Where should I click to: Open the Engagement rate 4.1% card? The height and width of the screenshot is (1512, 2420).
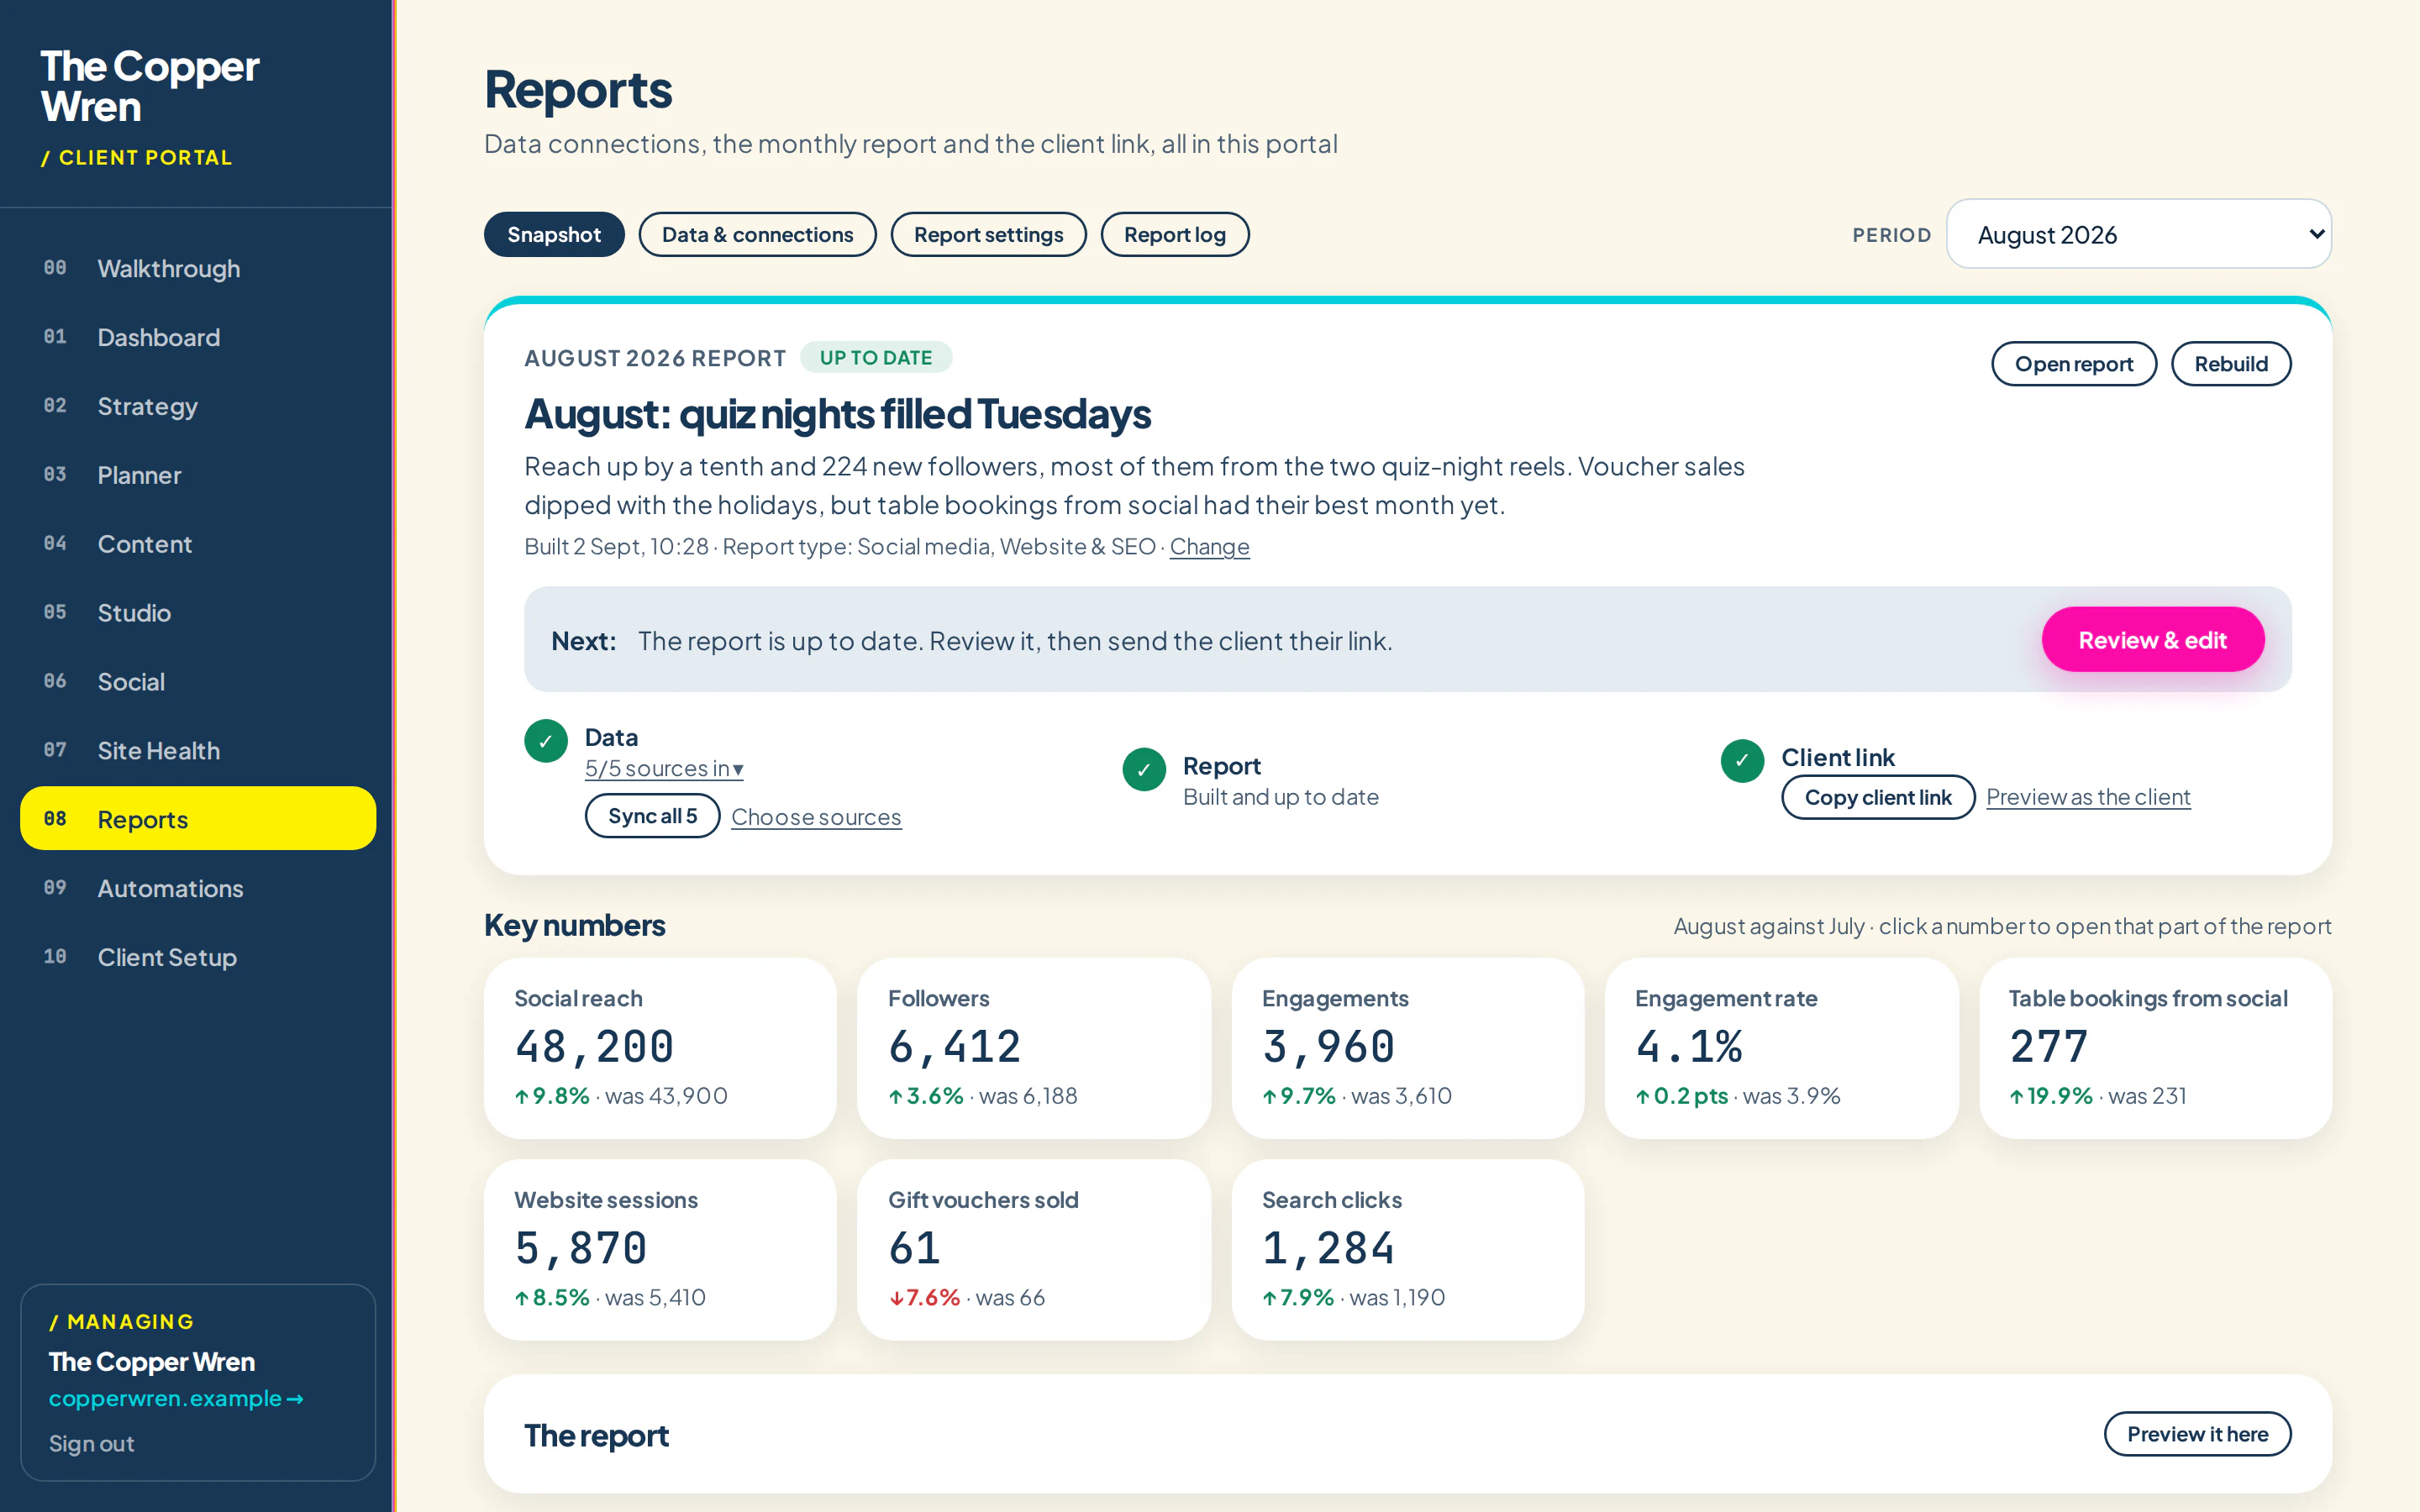point(1782,1048)
